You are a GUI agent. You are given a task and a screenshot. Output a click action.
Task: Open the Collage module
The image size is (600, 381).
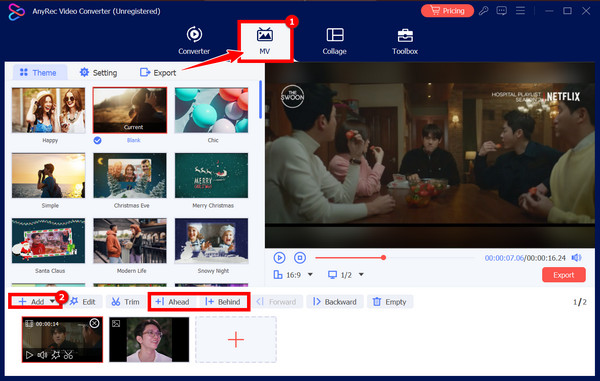click(x=334, y=41)
